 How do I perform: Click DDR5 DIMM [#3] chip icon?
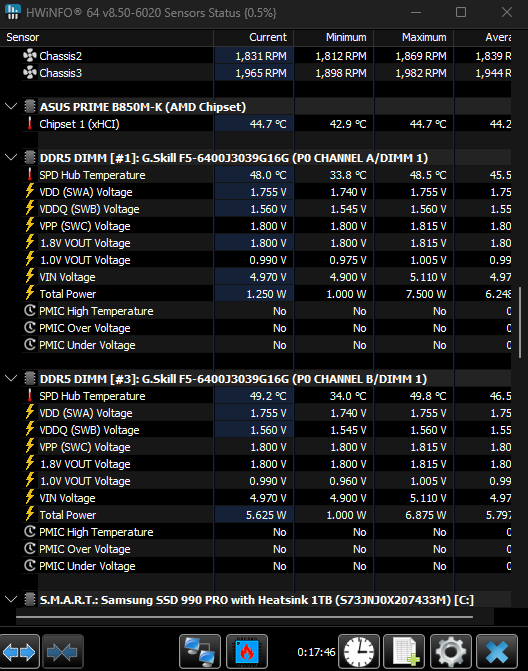click(30, 378)
